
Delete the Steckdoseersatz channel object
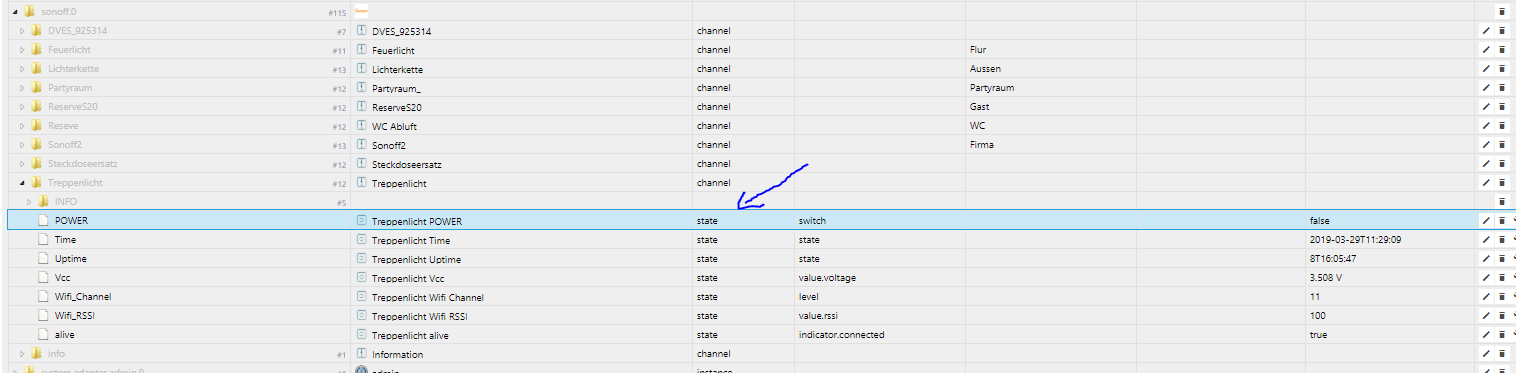coord(1501,164)
